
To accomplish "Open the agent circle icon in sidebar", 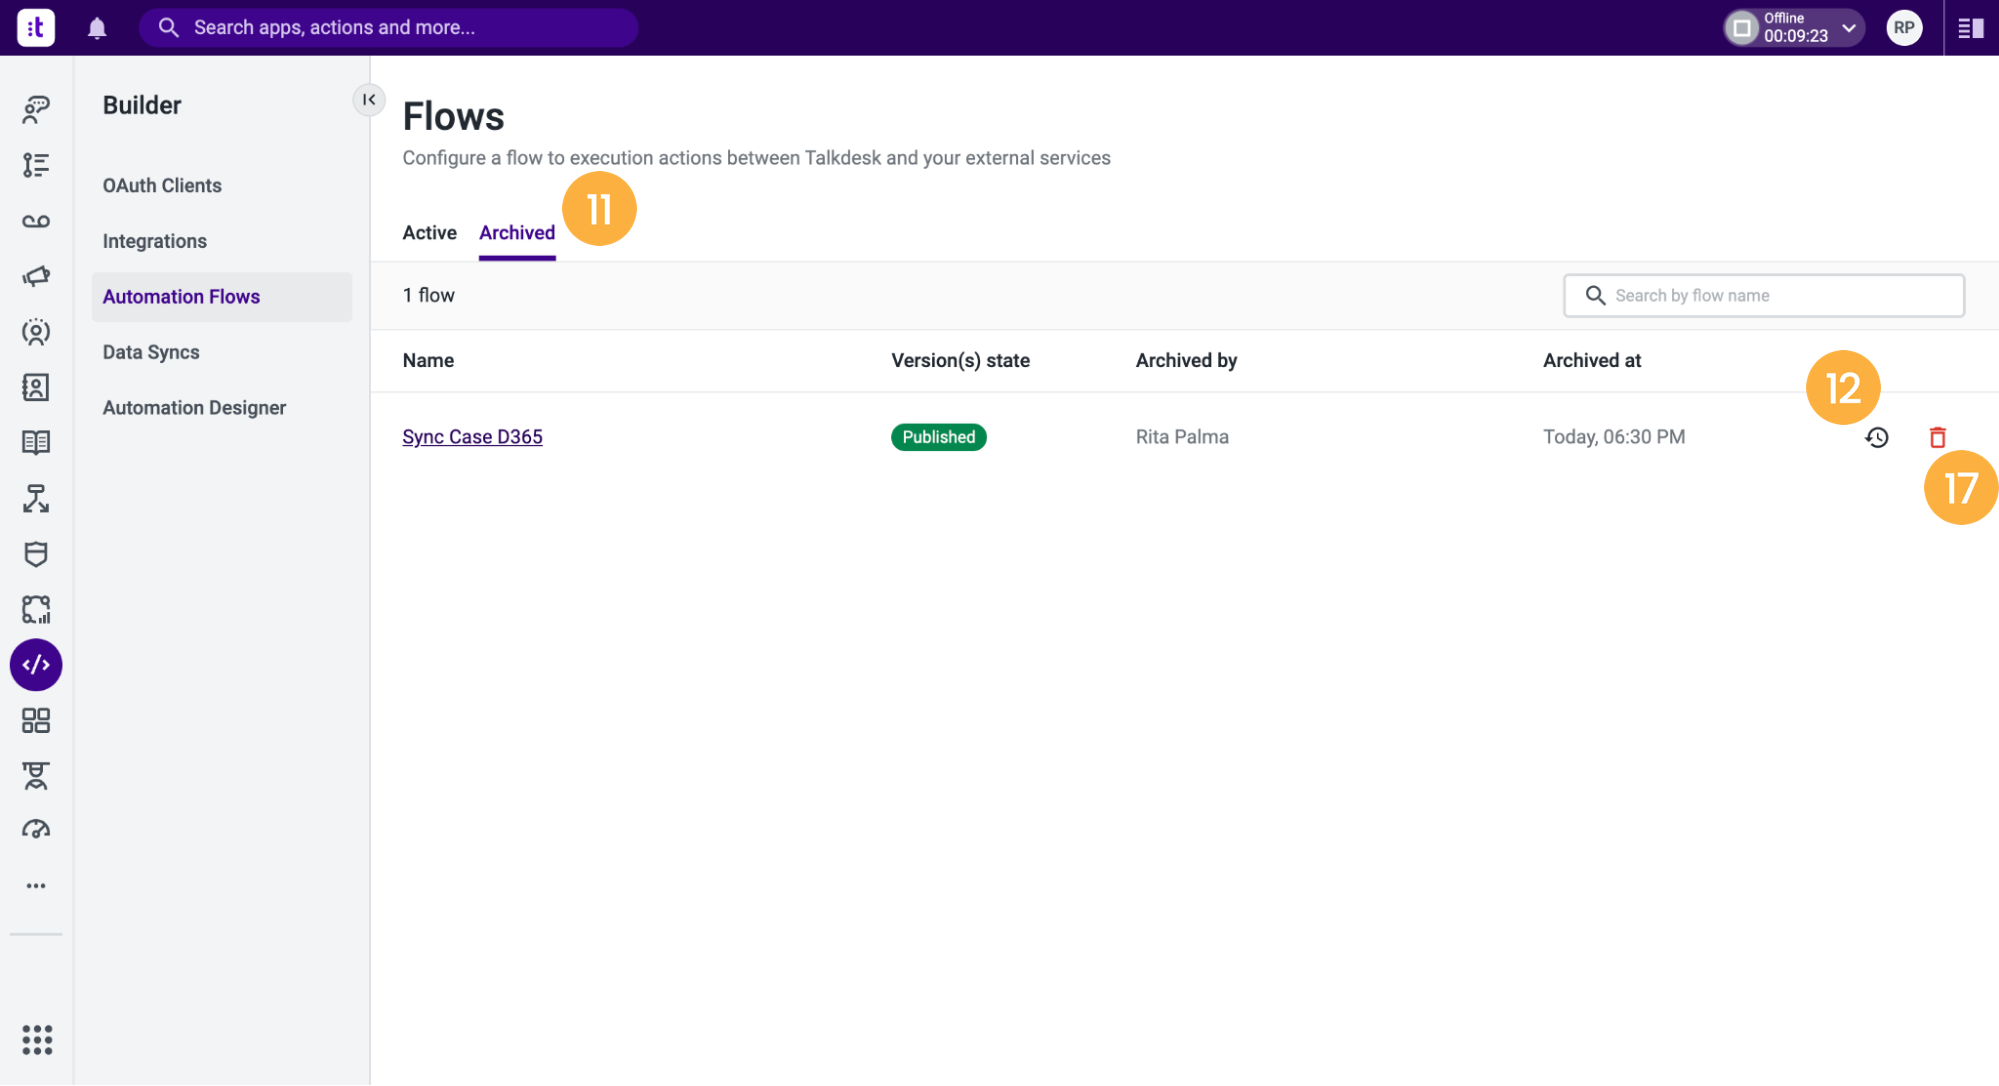I will 36,332.
